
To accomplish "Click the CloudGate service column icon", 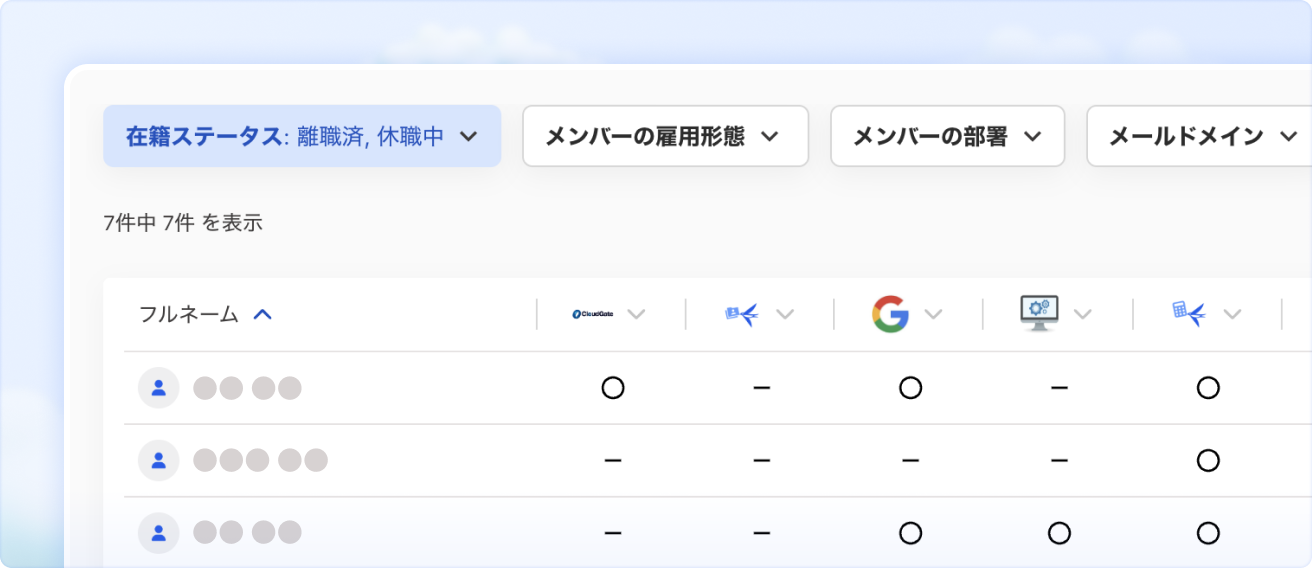I will pyautogui.click(x=592, y=314).
